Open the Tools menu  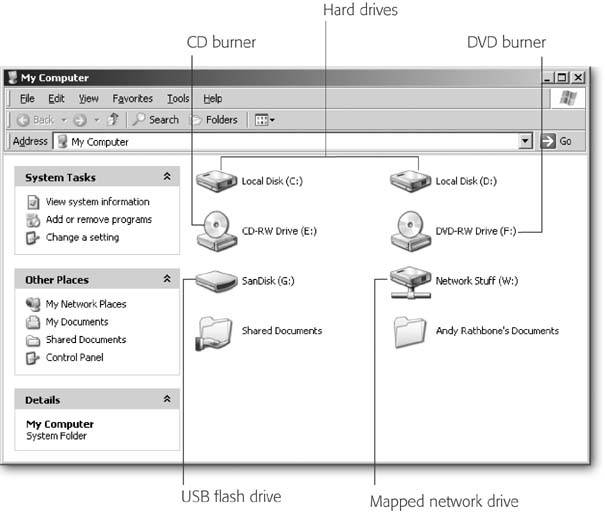(178, 99)
